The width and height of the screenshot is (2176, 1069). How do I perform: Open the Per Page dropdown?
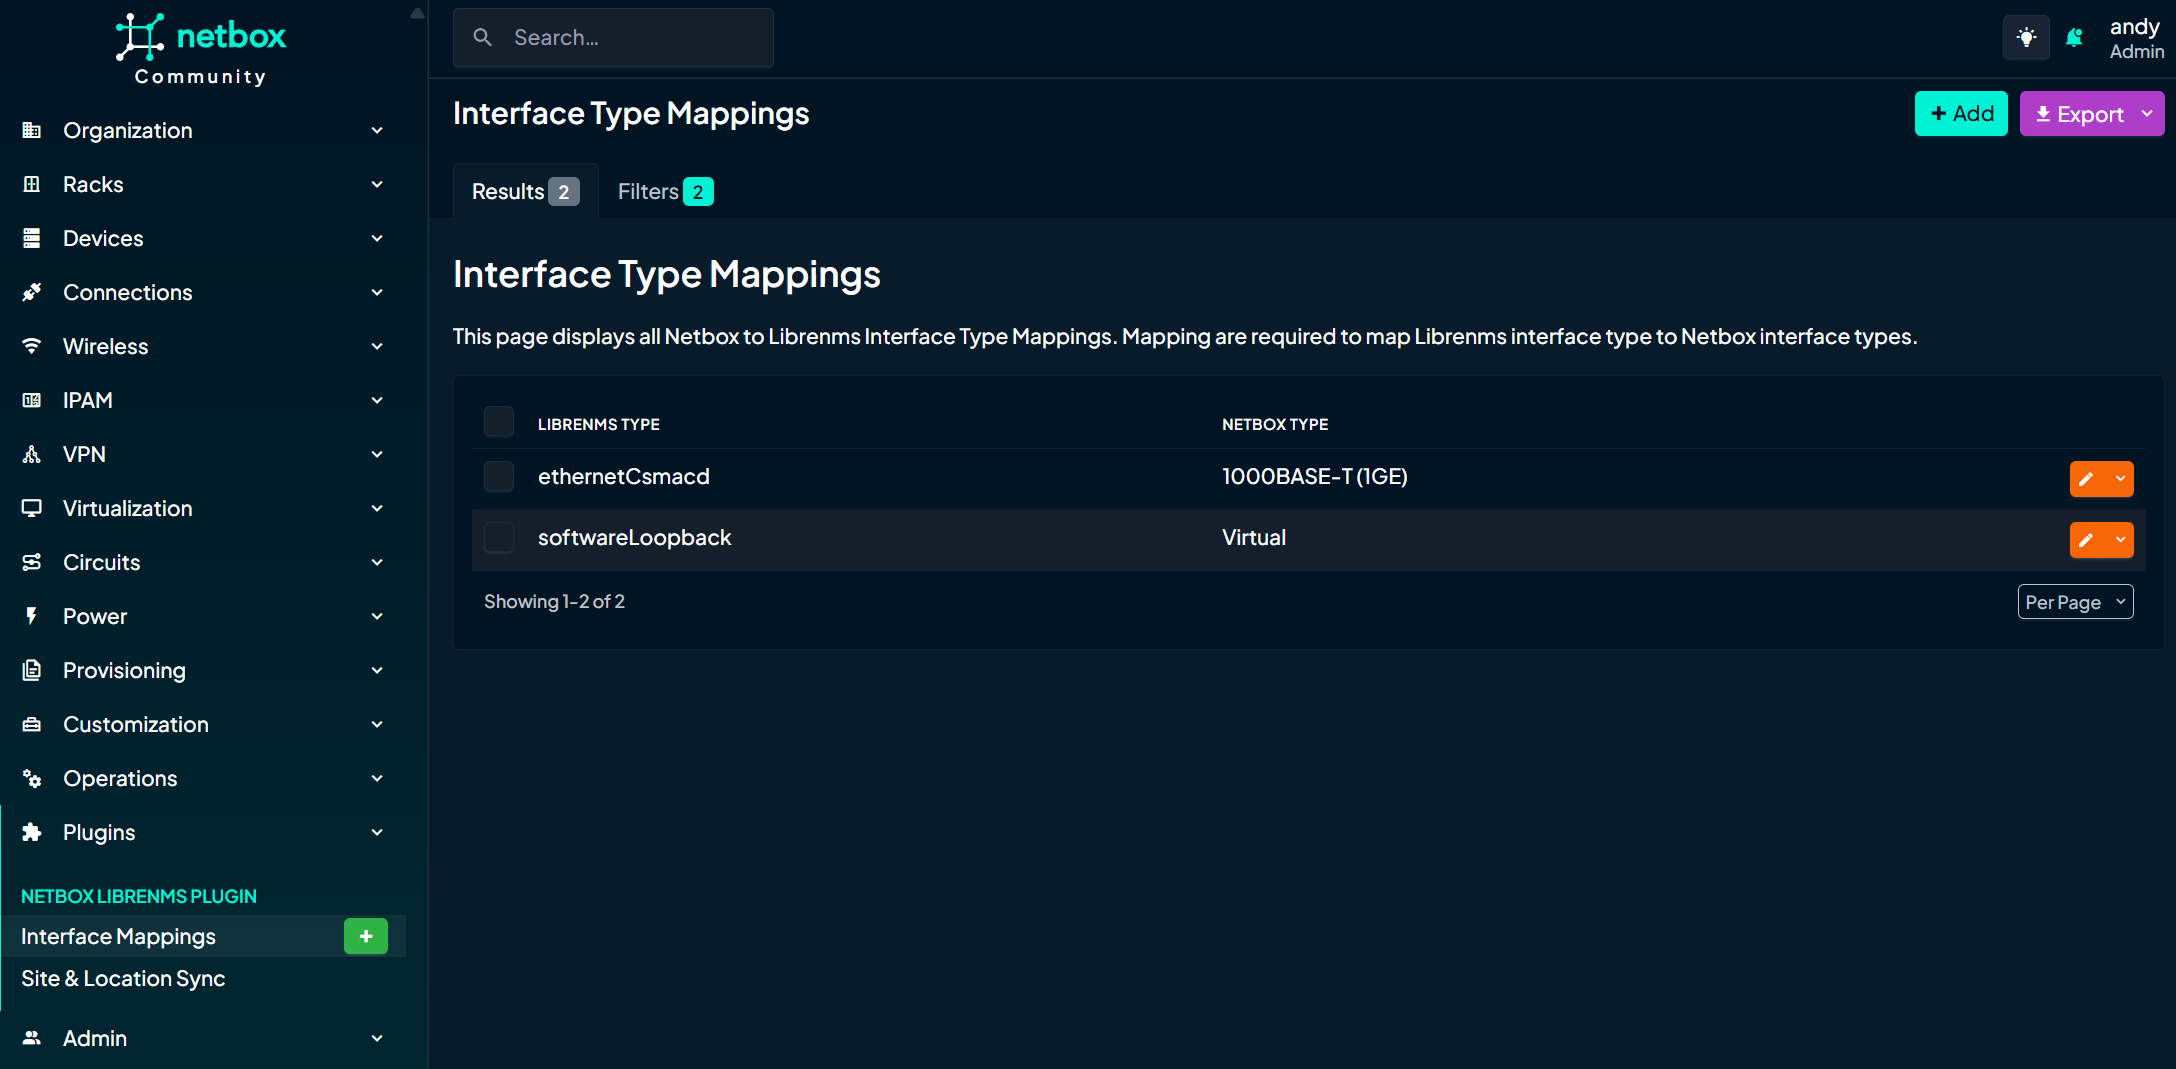[2075, 602]
